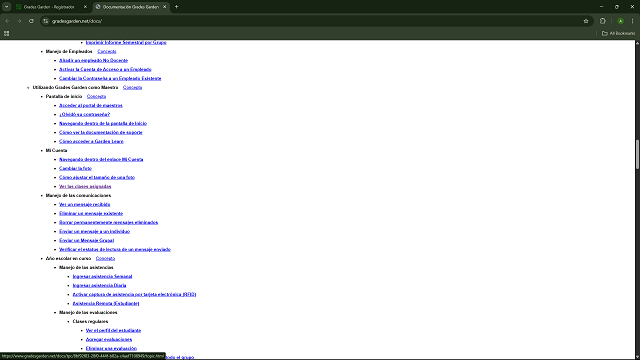Open Cambiar la Contraseña a un Empleado Existente
640x360 pixels.
[110, 78]
